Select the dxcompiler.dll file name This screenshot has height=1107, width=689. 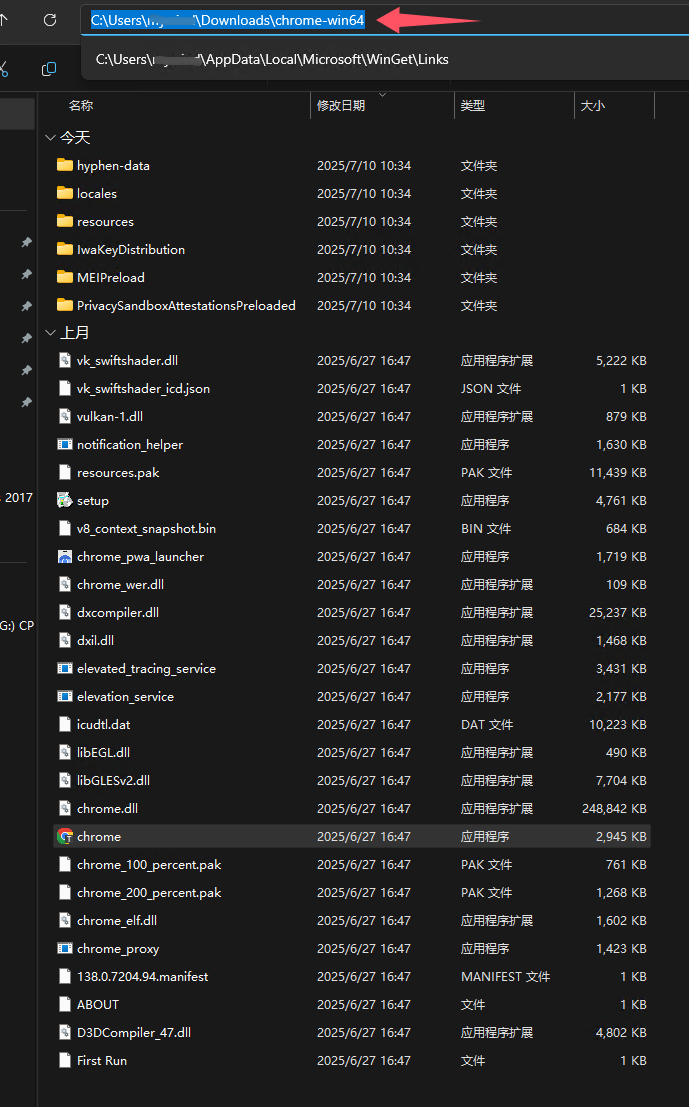point(118,613)
